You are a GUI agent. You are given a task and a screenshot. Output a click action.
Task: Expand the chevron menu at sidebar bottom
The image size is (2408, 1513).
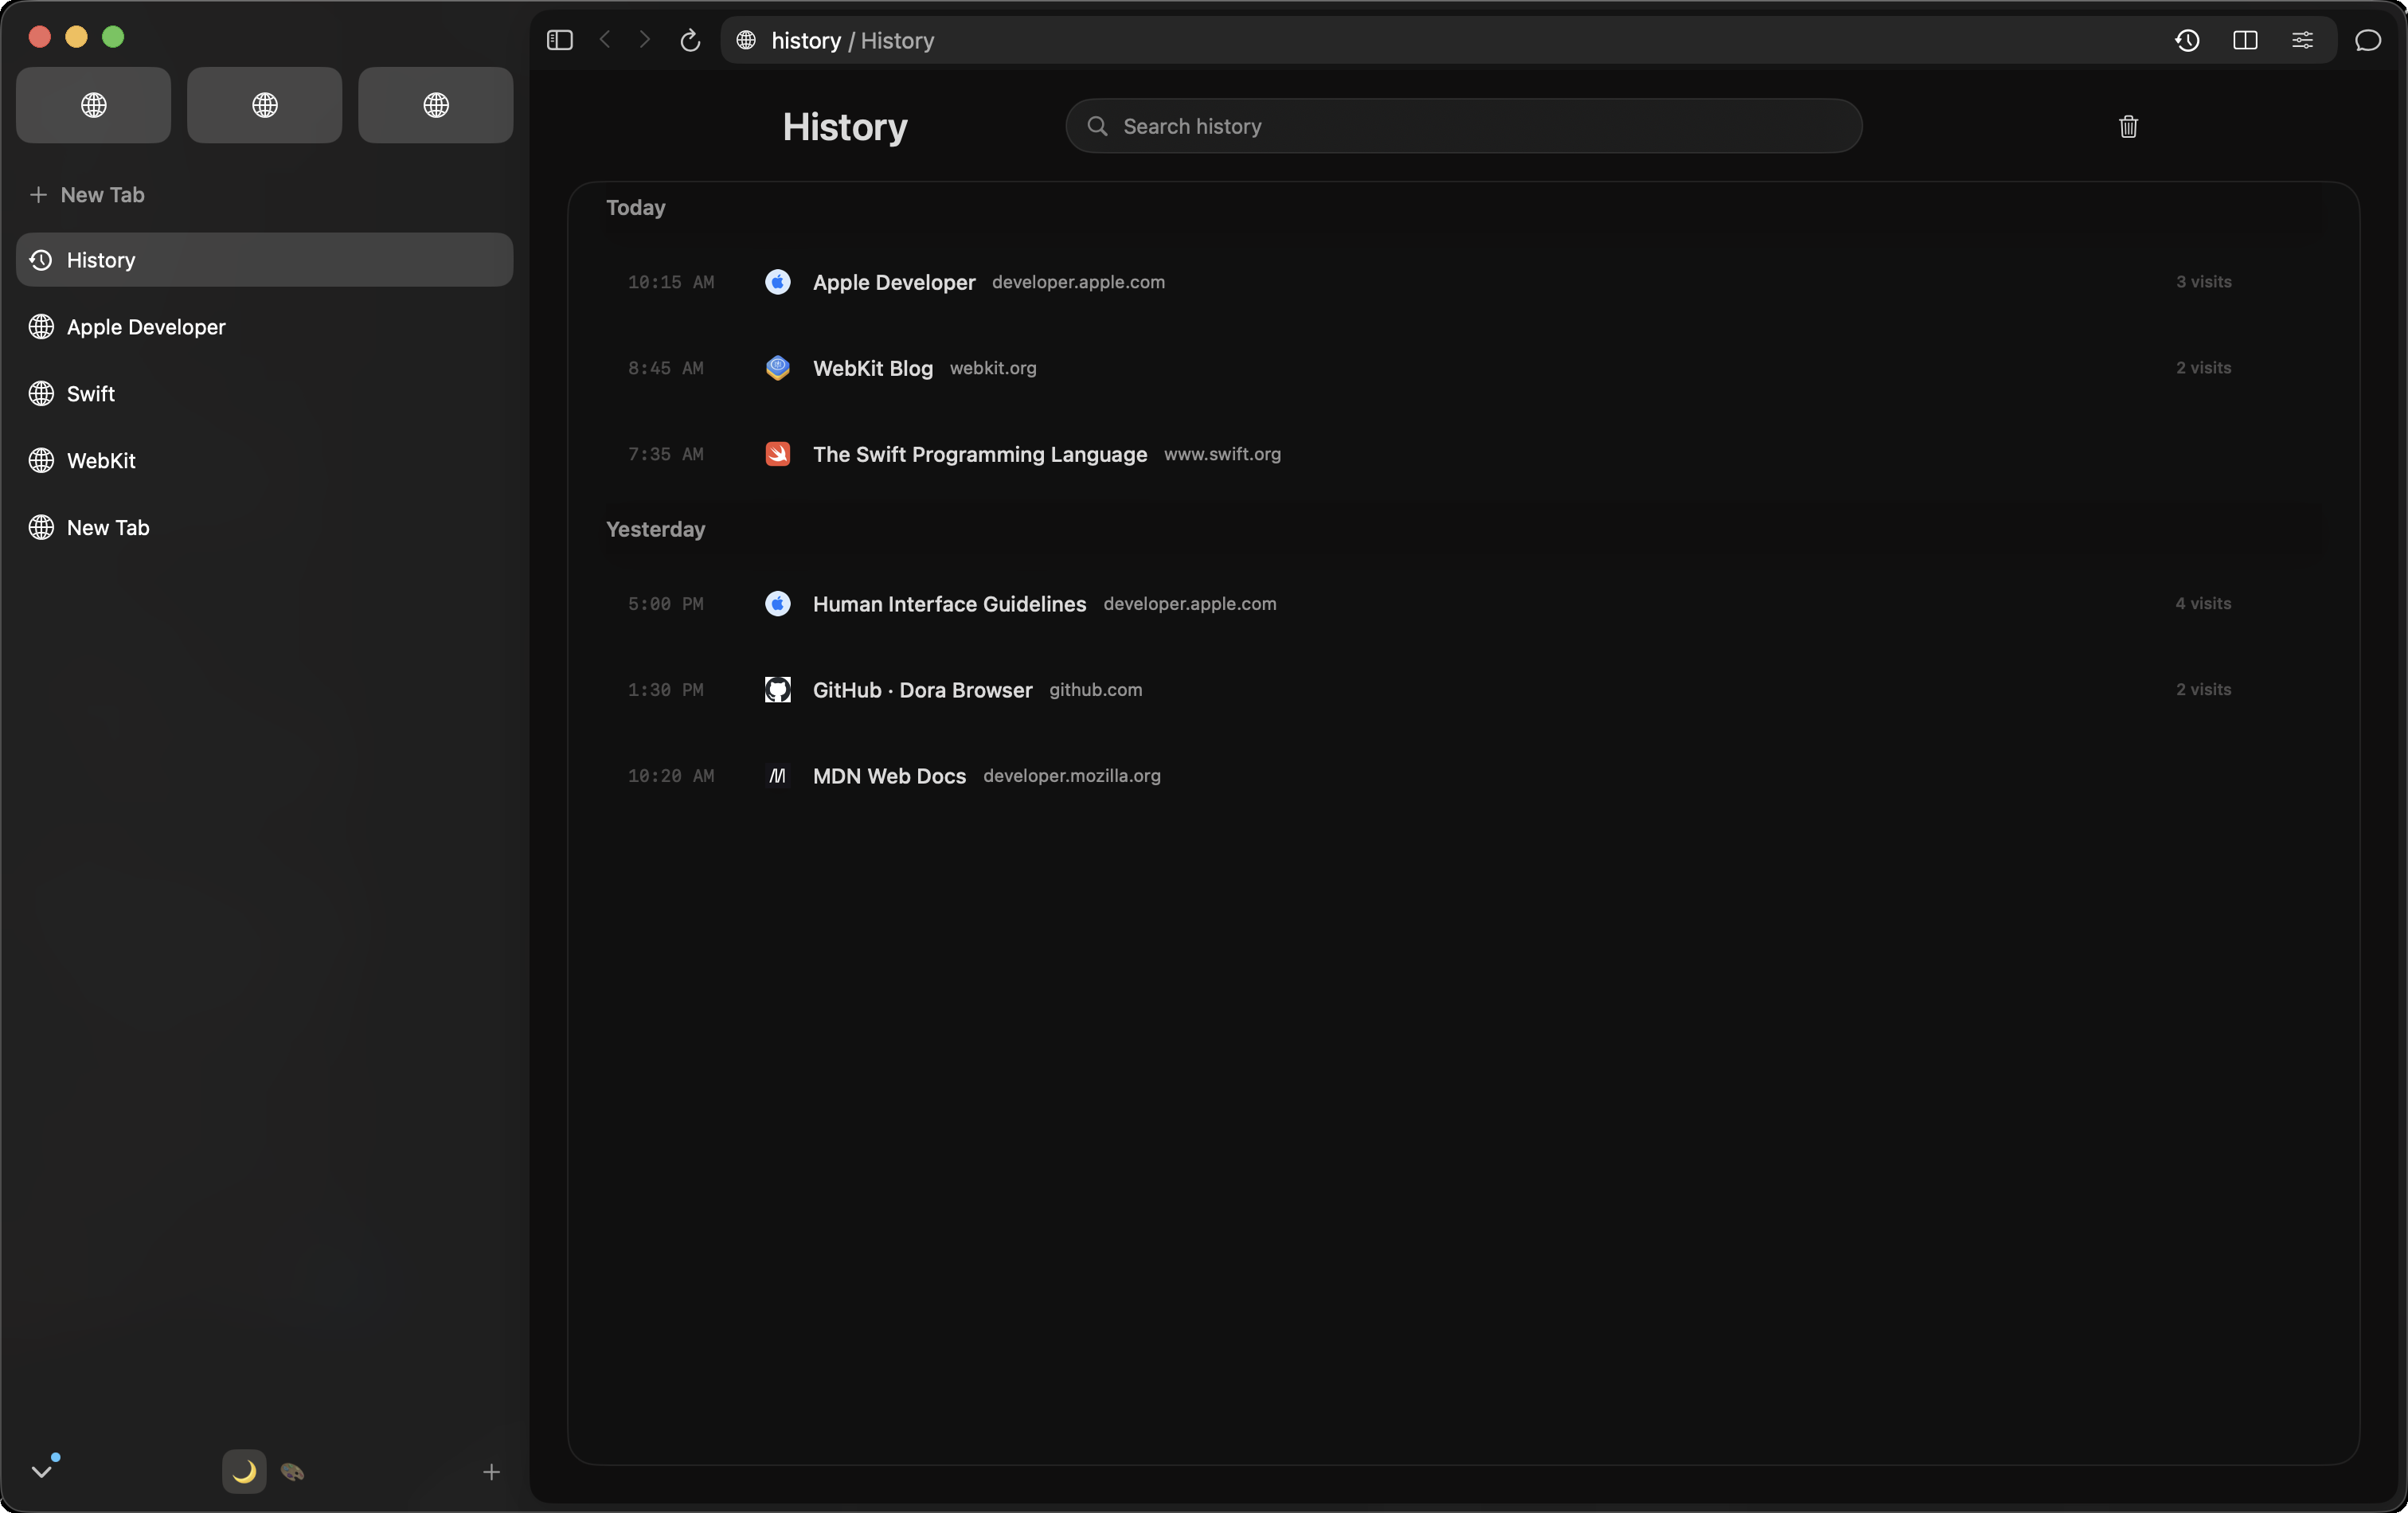click(42, 1471)
